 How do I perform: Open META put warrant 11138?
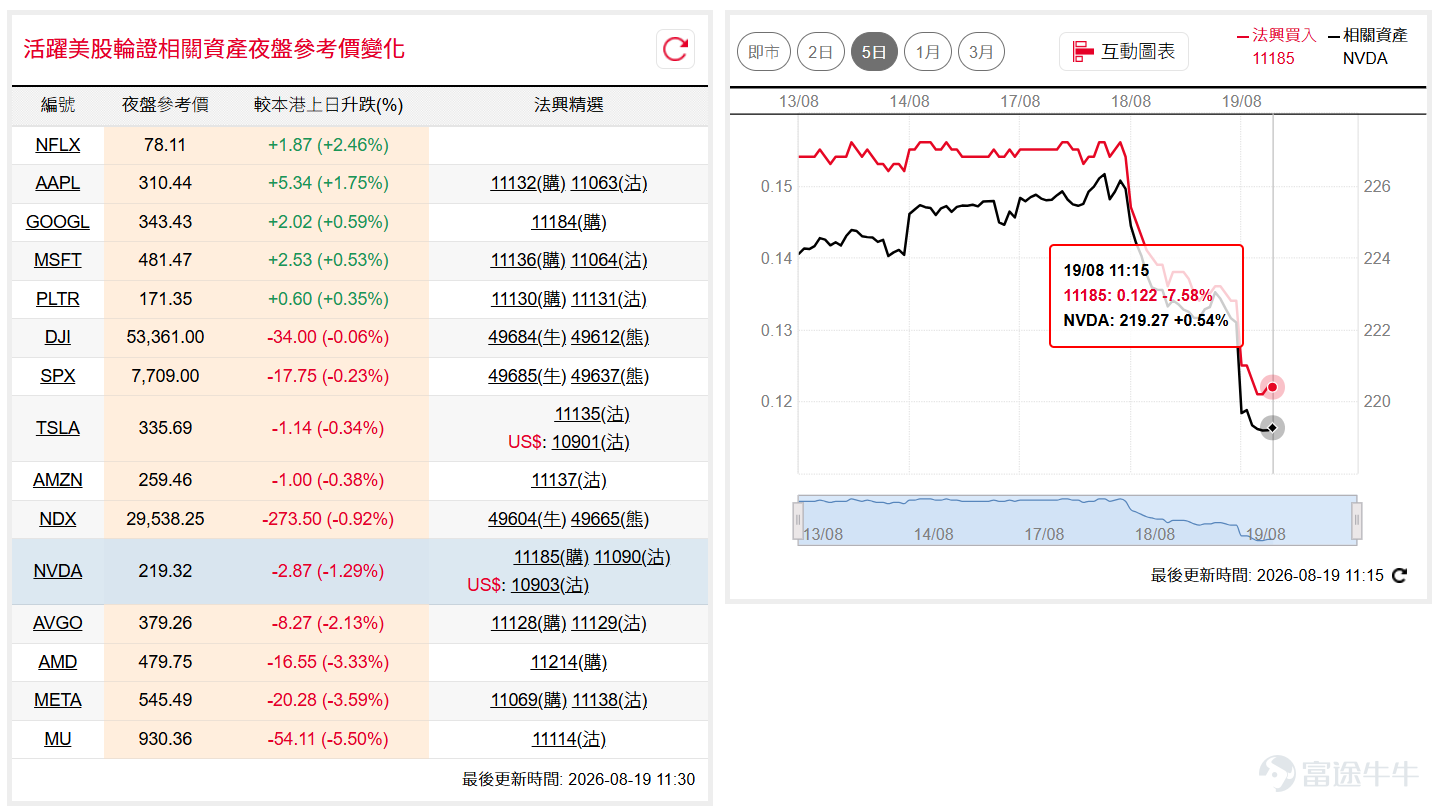609,700
